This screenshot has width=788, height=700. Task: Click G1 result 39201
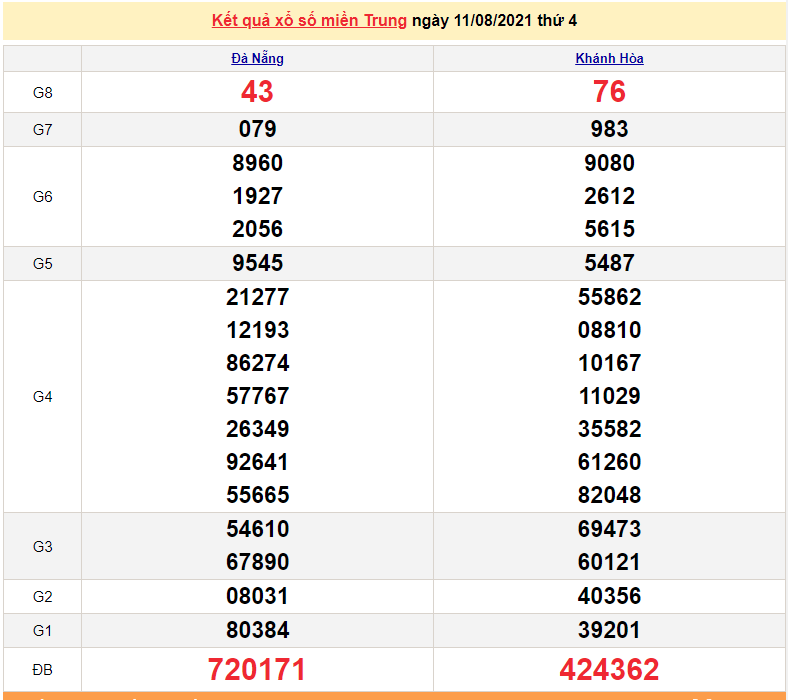click(609, 630)
